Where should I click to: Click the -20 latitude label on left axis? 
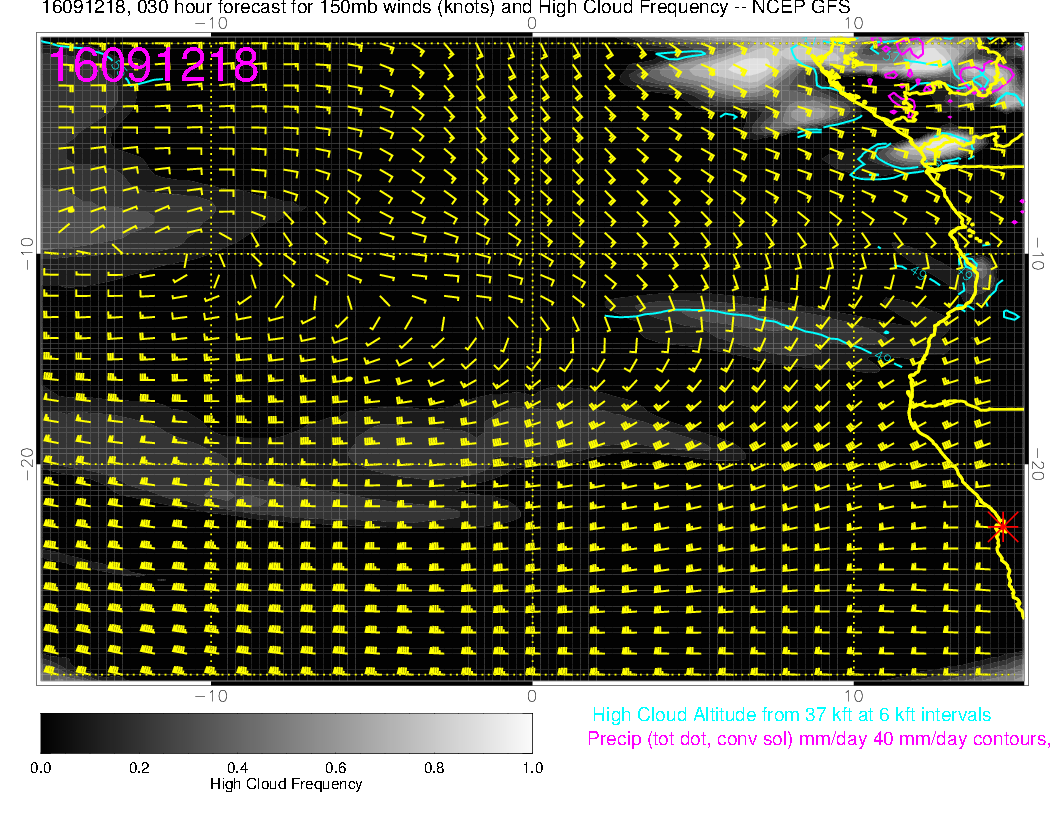pos(28,456)
